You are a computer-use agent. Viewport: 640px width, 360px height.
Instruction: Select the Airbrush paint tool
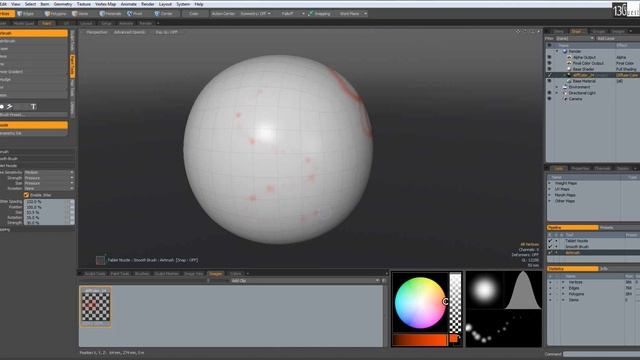coord(33,33)
